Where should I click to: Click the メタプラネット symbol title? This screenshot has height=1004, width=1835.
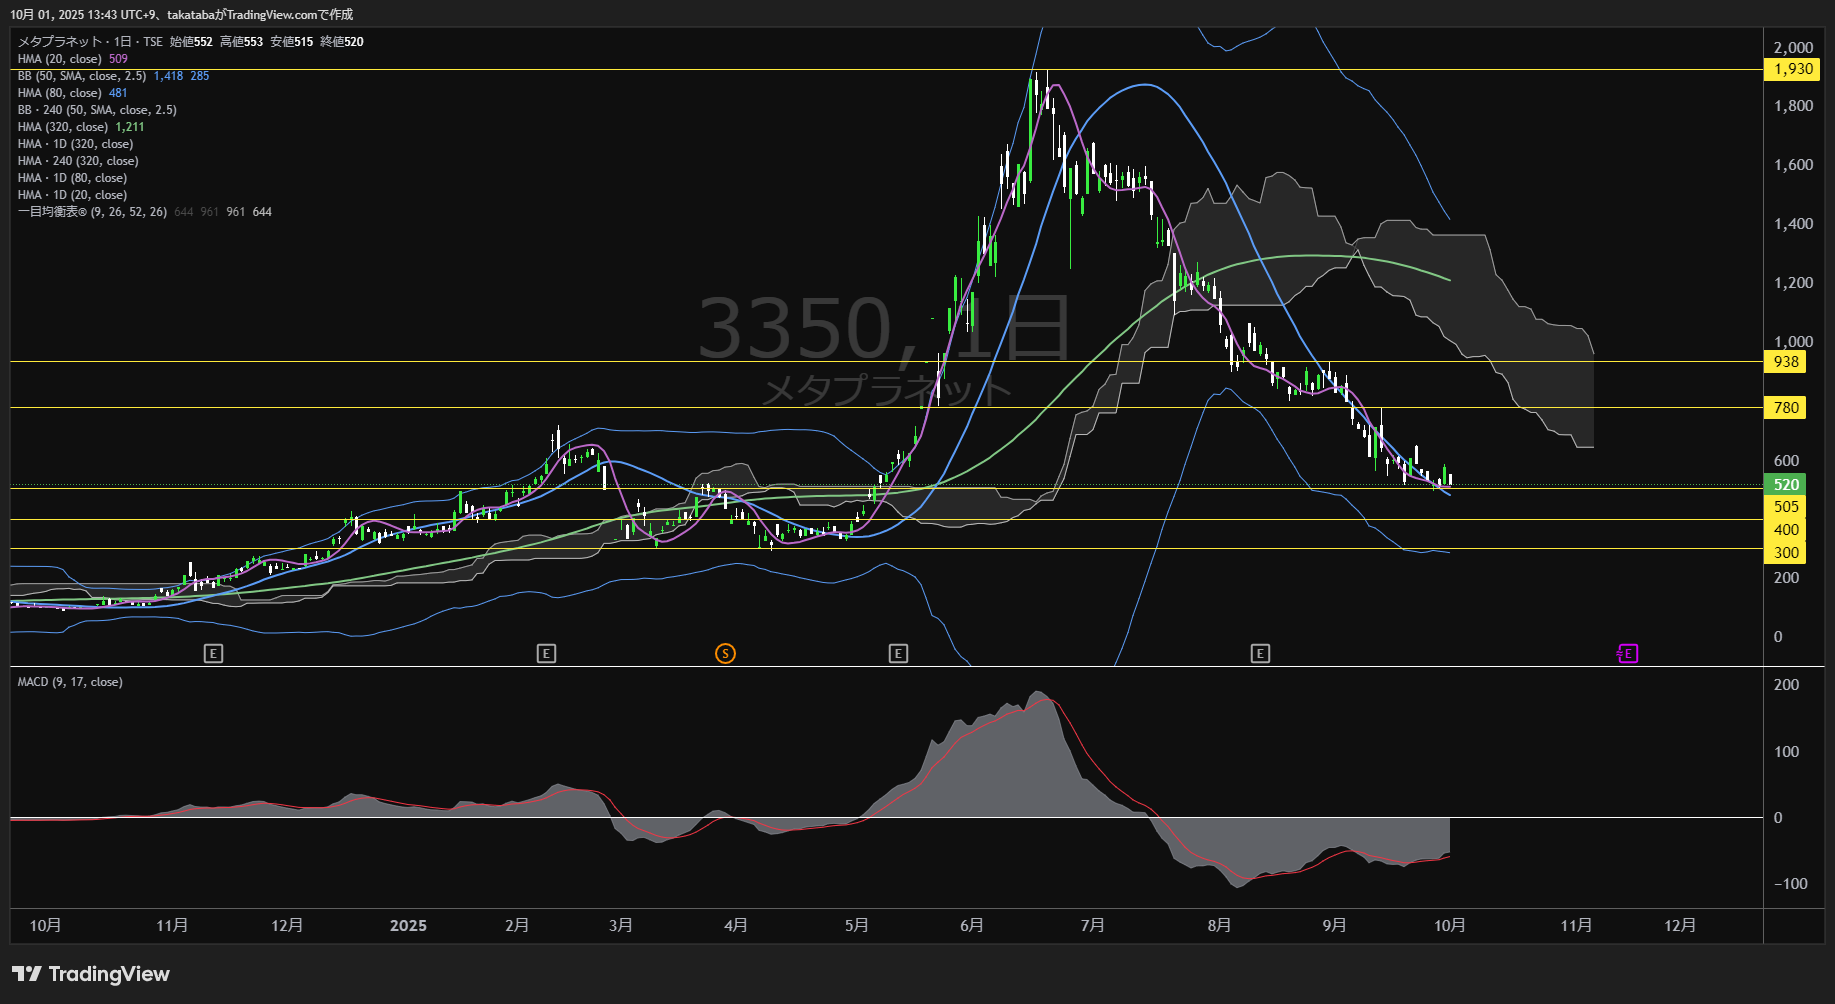click(x=60, y=42)
